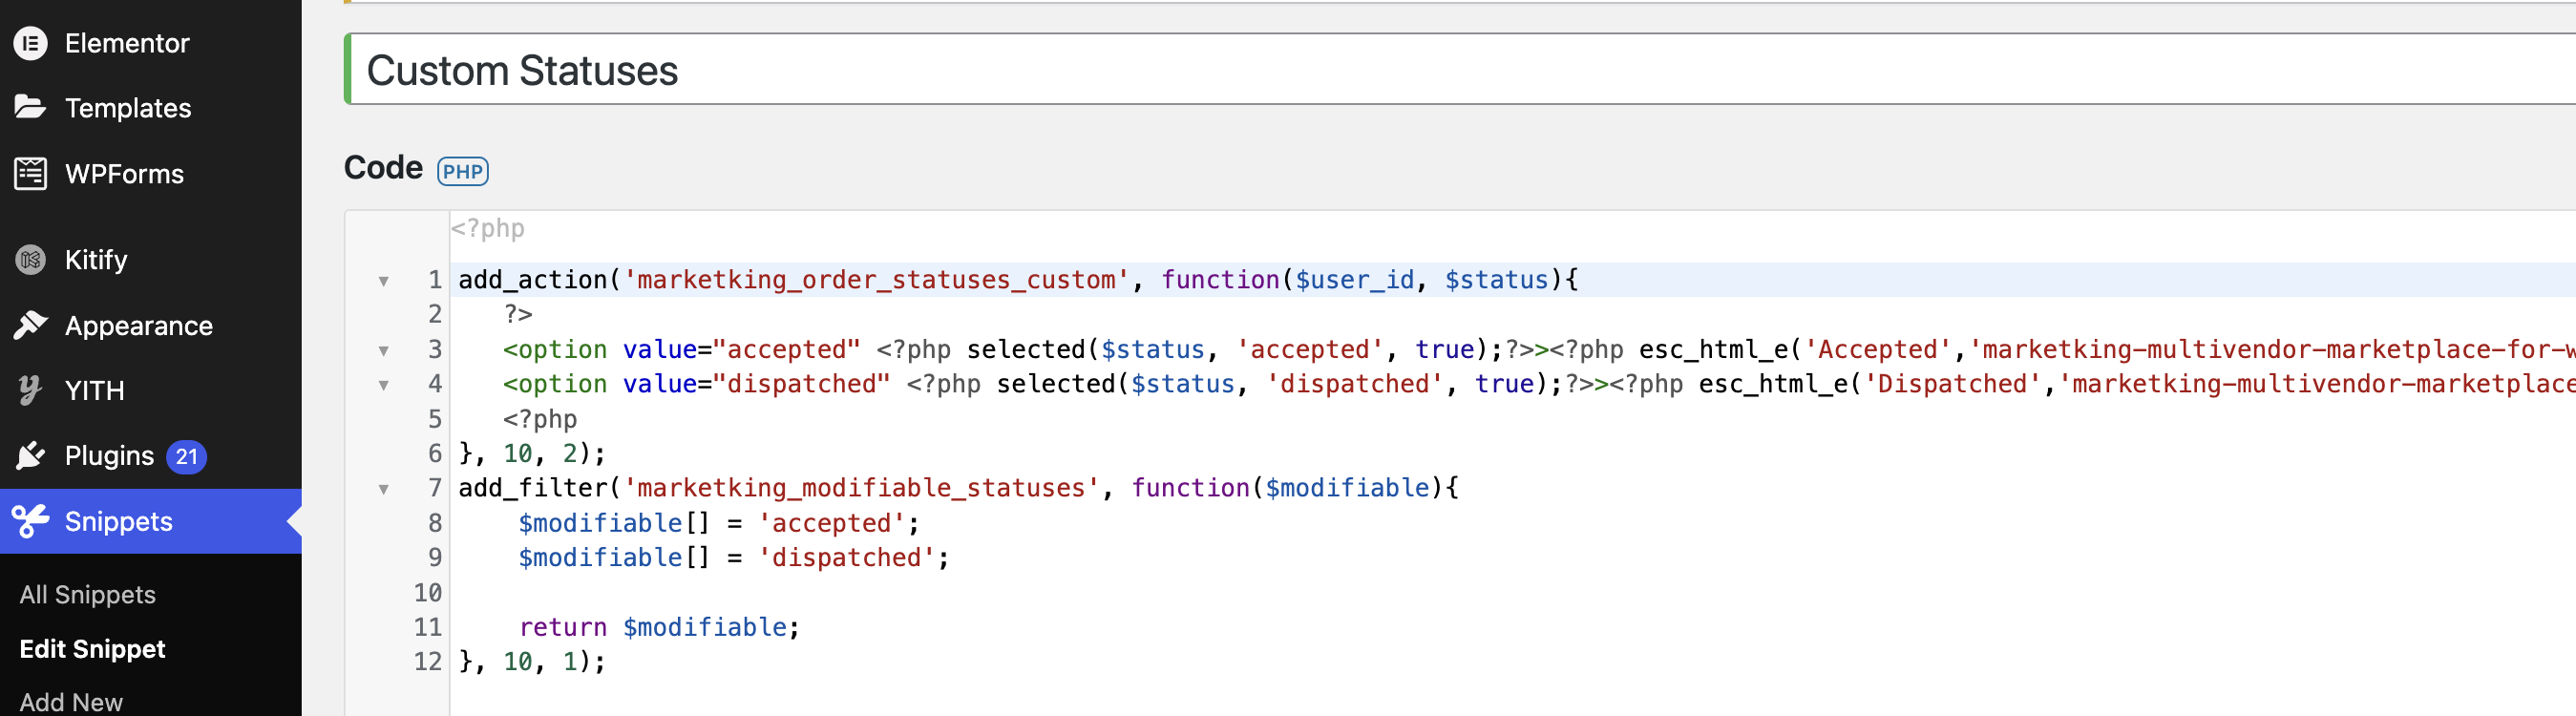
Task: Open Edit Snippet submenu link
Action: tap(93, 649)
